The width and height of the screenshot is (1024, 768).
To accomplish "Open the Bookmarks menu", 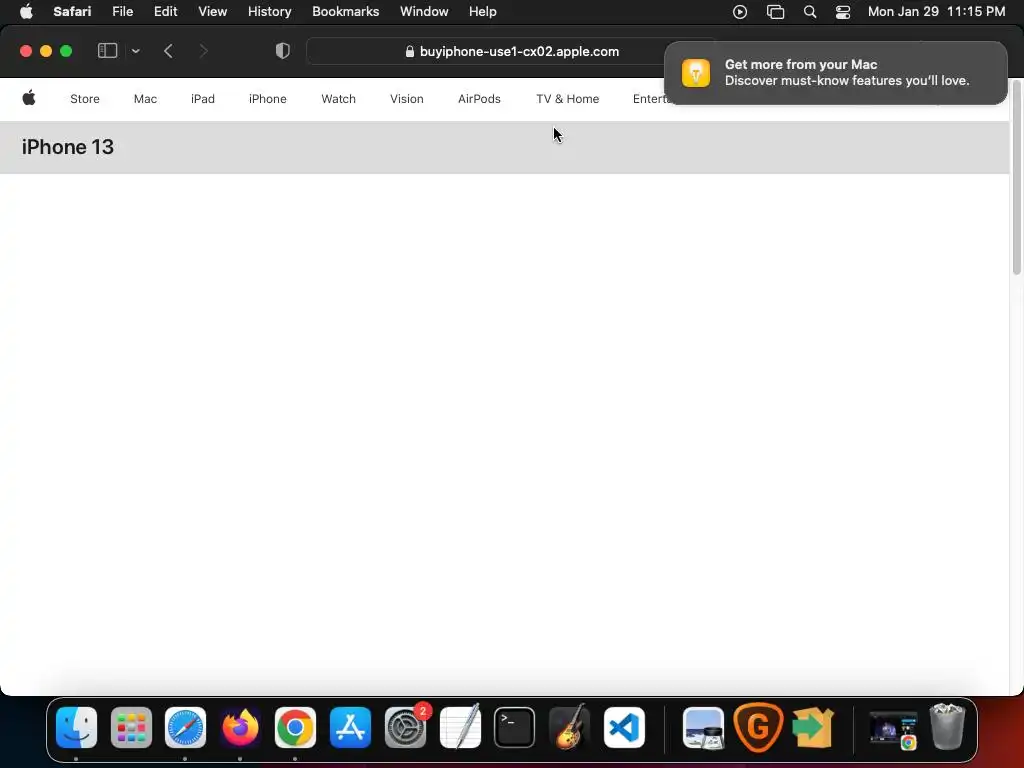I will pyautogui.click(x=345, y=12).
